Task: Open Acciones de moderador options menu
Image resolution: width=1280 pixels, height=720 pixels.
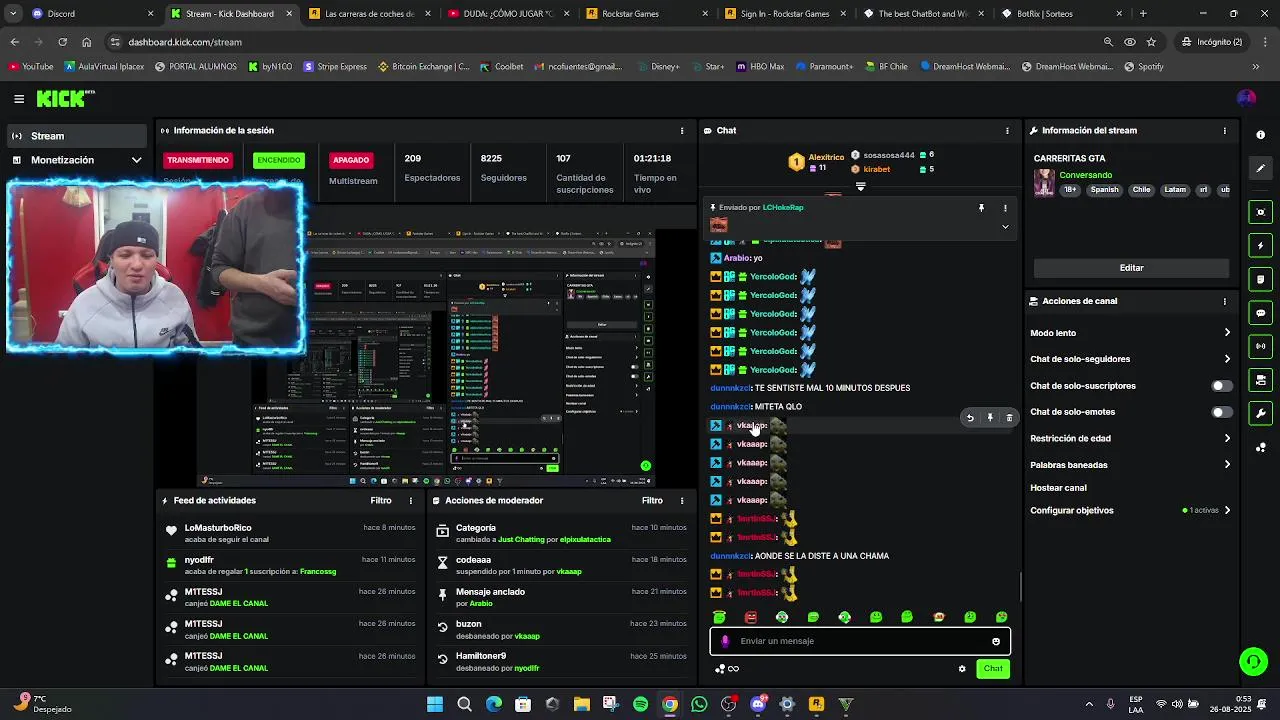Action: (682, 501)
